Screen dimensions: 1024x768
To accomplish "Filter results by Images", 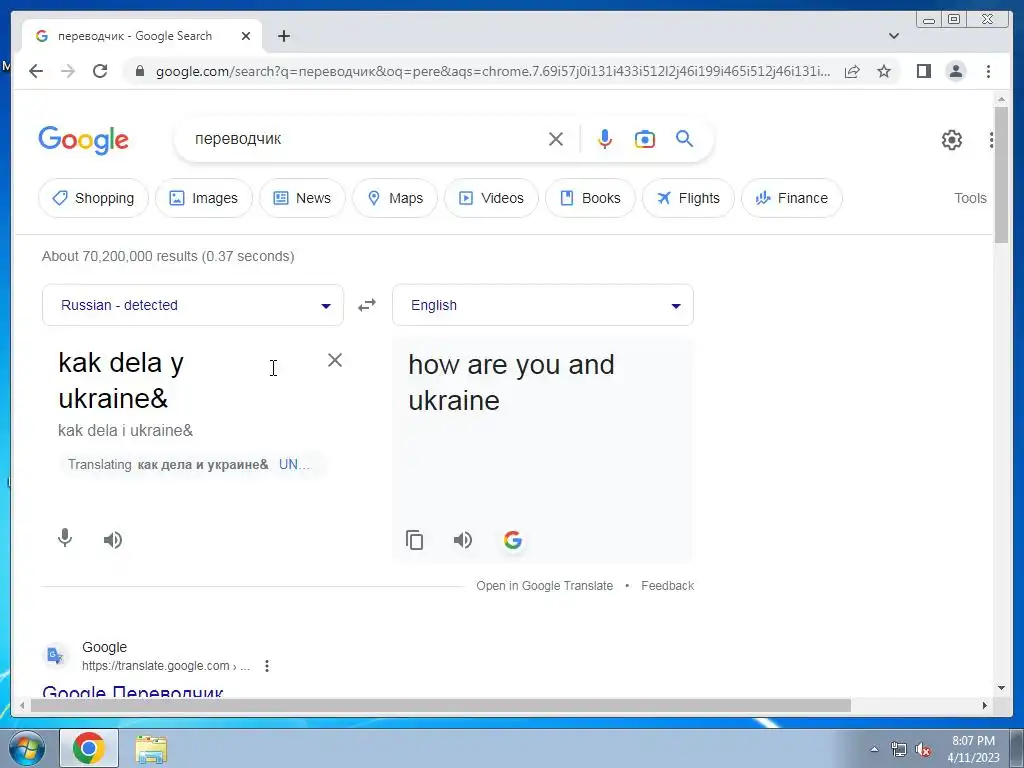I will pos(204,198).
